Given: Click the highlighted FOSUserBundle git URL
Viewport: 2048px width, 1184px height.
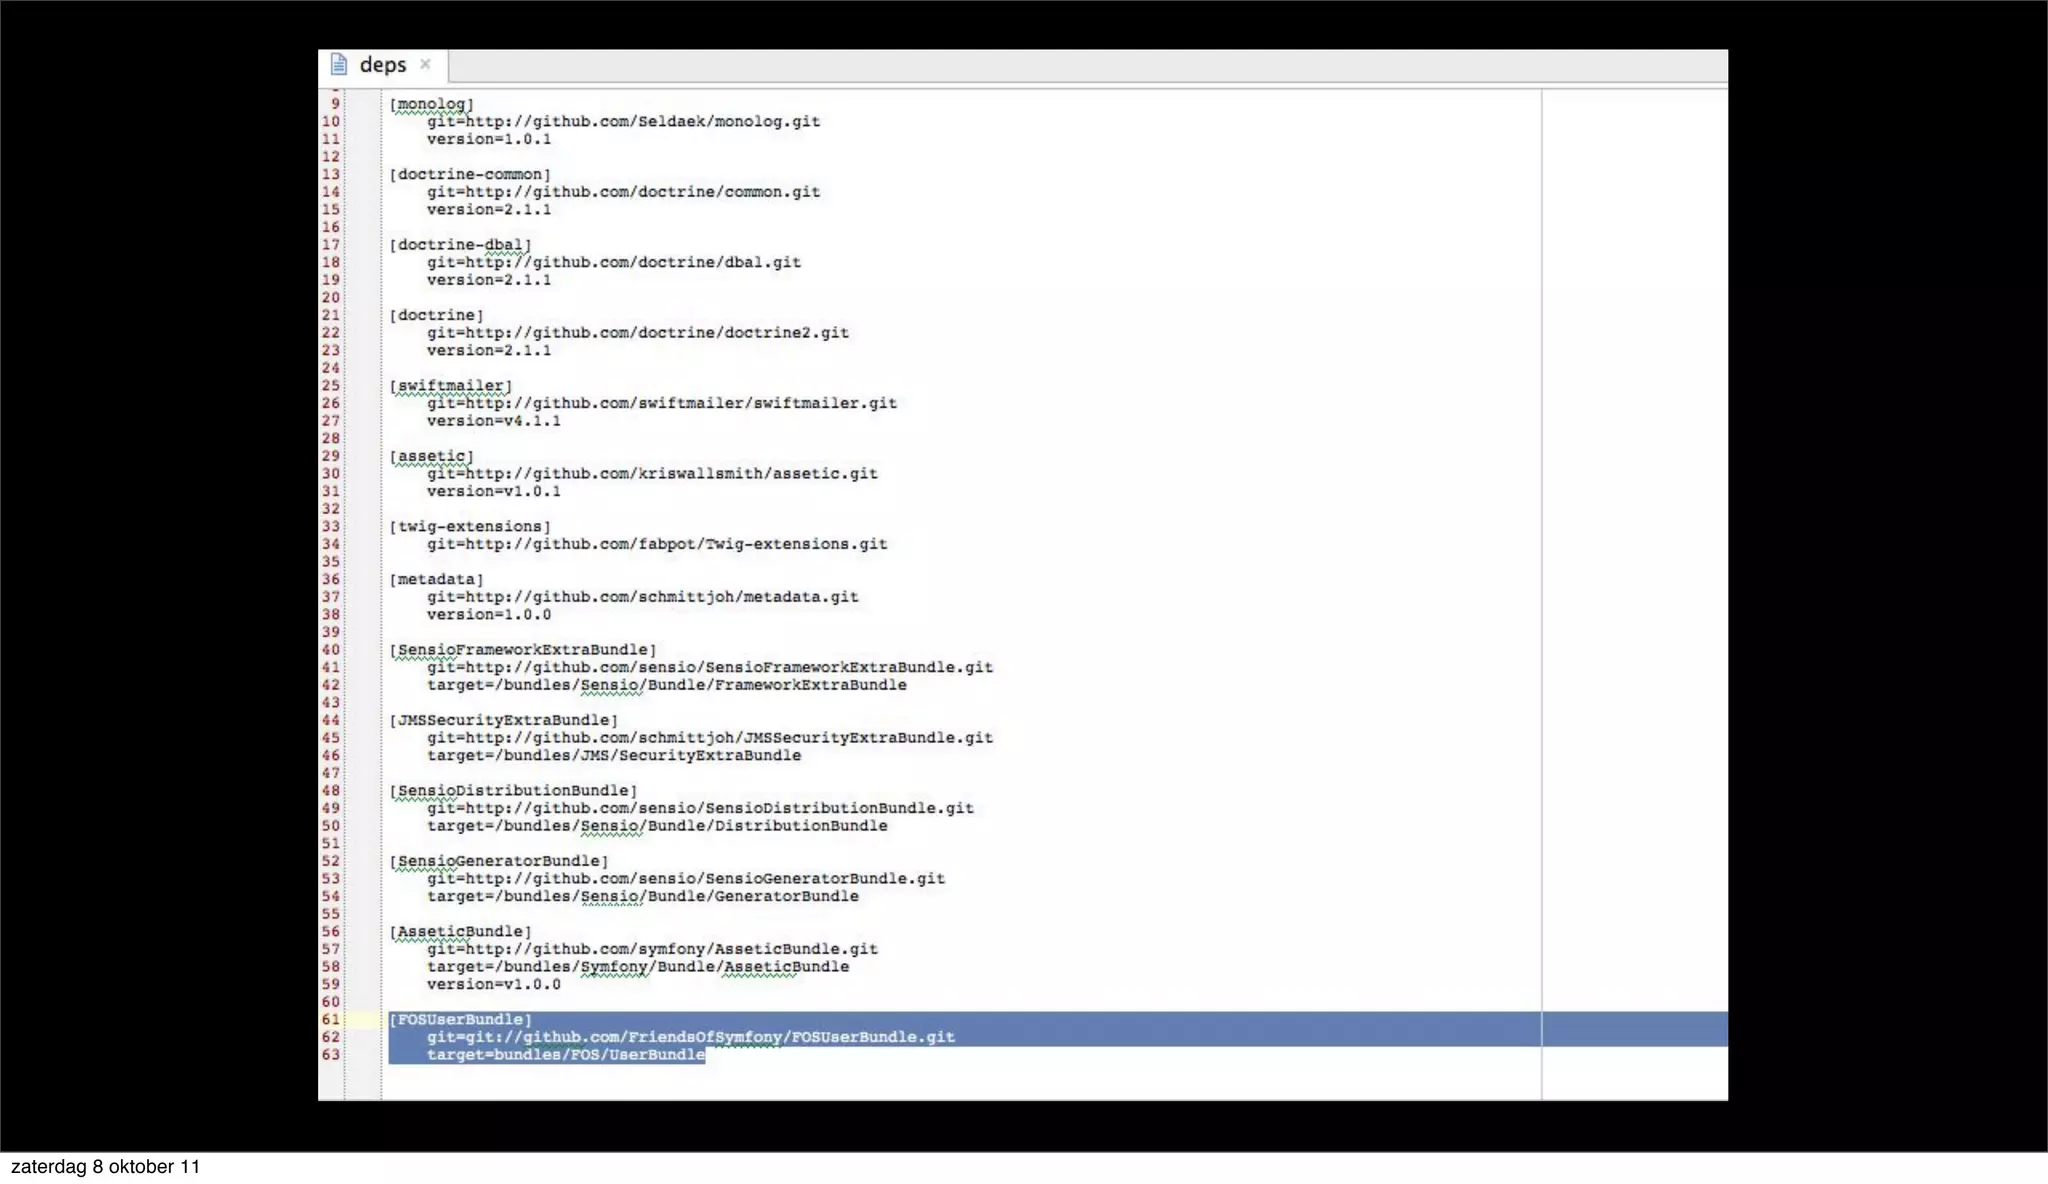Looking at the screenshot, I should [690, 1038].
